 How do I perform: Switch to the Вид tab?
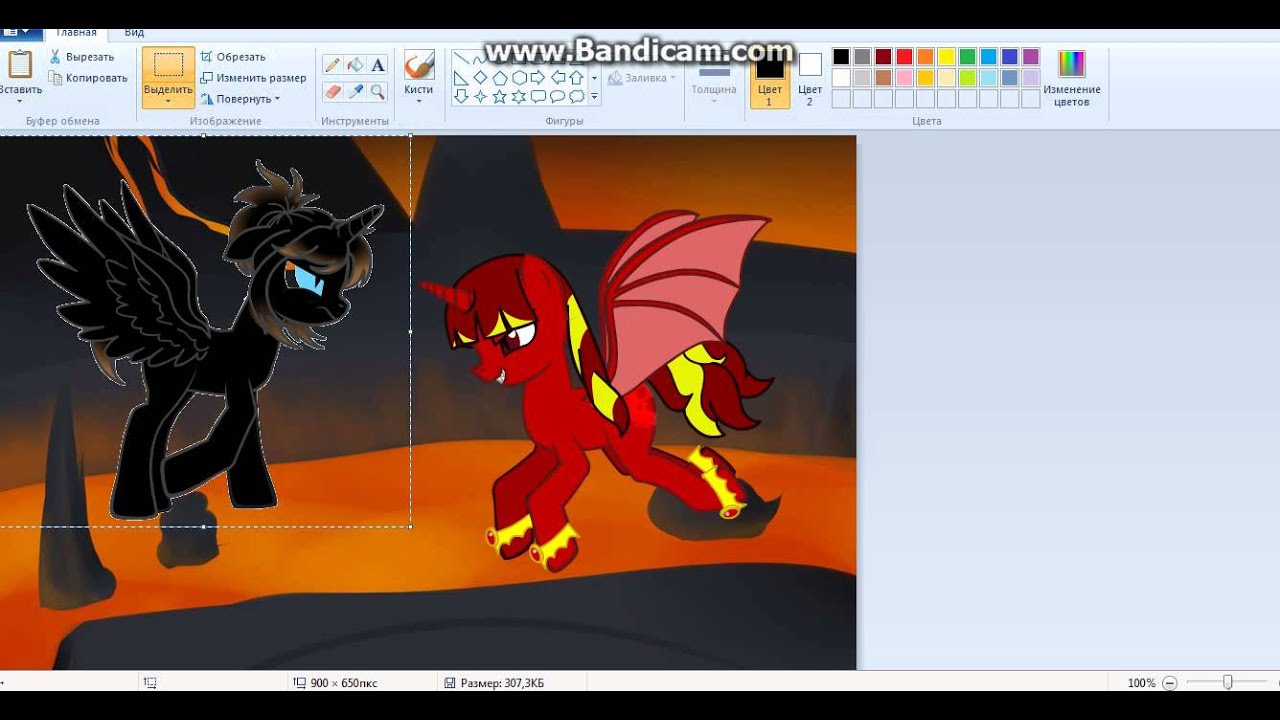(134, 33)
